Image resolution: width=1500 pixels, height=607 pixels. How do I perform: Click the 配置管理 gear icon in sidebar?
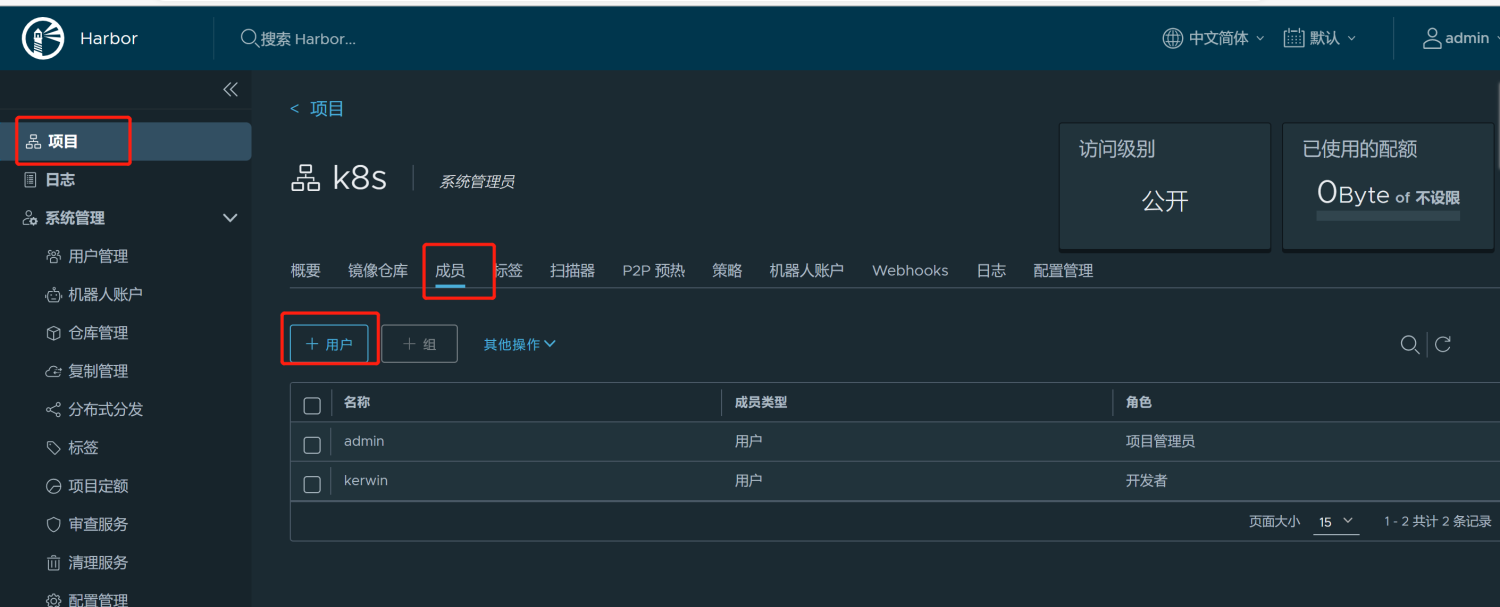54,600
